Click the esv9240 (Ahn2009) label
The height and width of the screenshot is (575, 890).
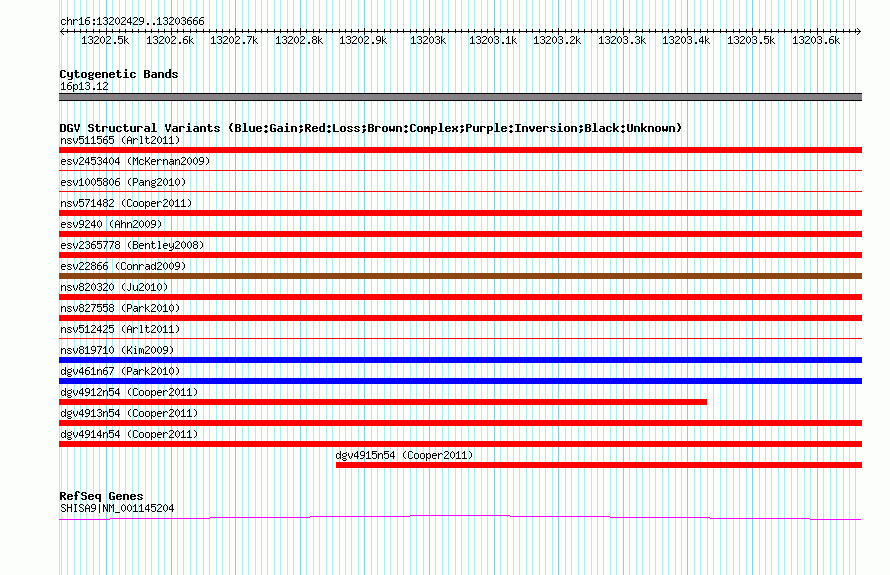coord(111,224)
